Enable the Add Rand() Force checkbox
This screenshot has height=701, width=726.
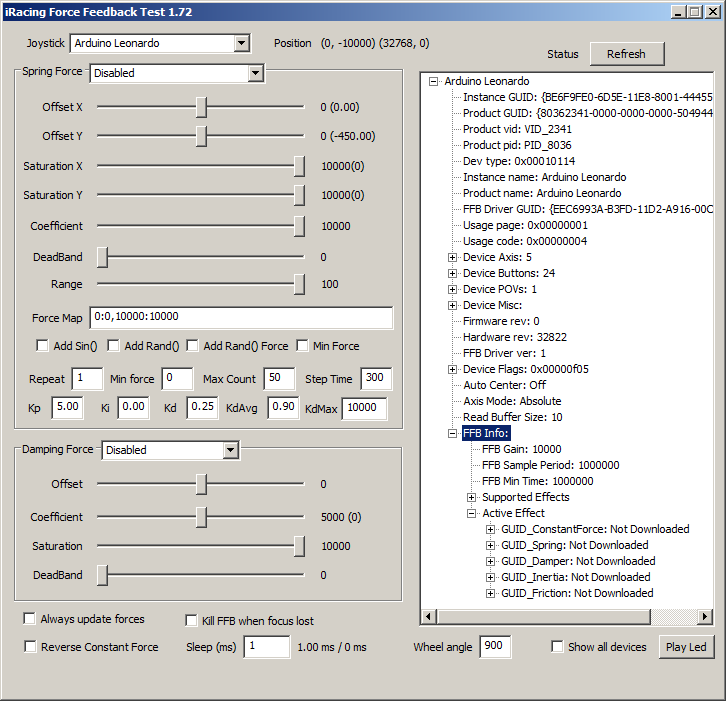192,345
